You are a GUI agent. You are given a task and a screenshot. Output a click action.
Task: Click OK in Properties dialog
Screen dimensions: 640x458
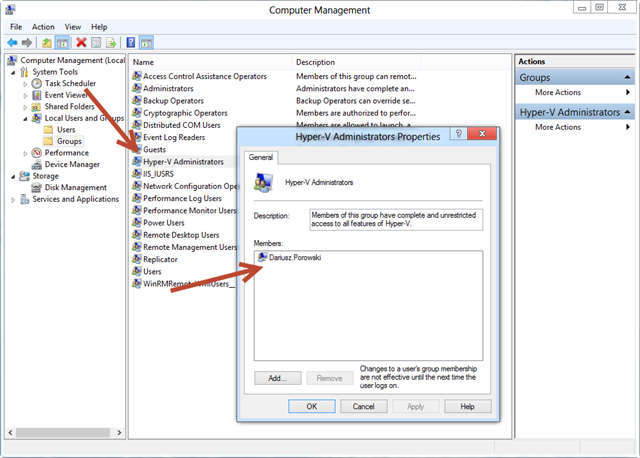pos(312,406)
